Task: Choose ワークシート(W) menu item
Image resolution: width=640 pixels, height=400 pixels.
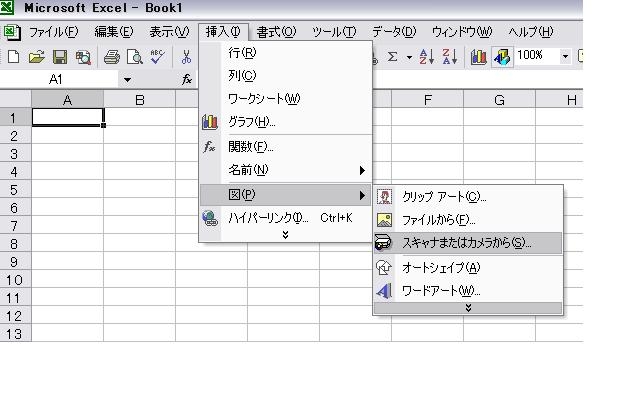Action: tap(286, 98)
